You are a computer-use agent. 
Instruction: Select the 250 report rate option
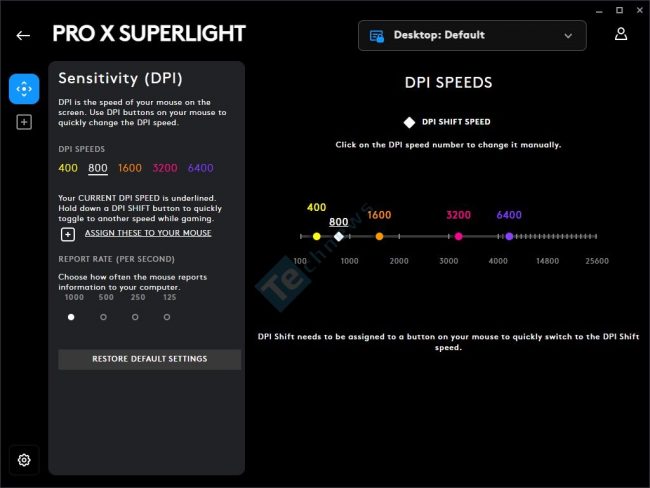135,317
